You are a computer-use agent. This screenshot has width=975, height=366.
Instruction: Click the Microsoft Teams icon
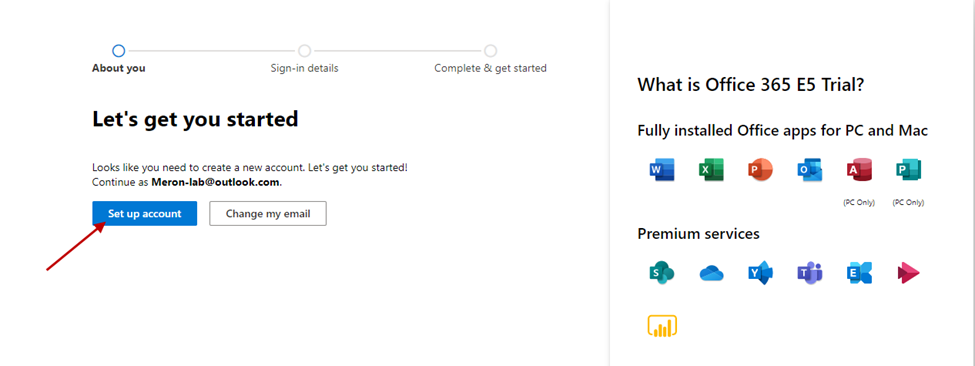tap(810, 272)
